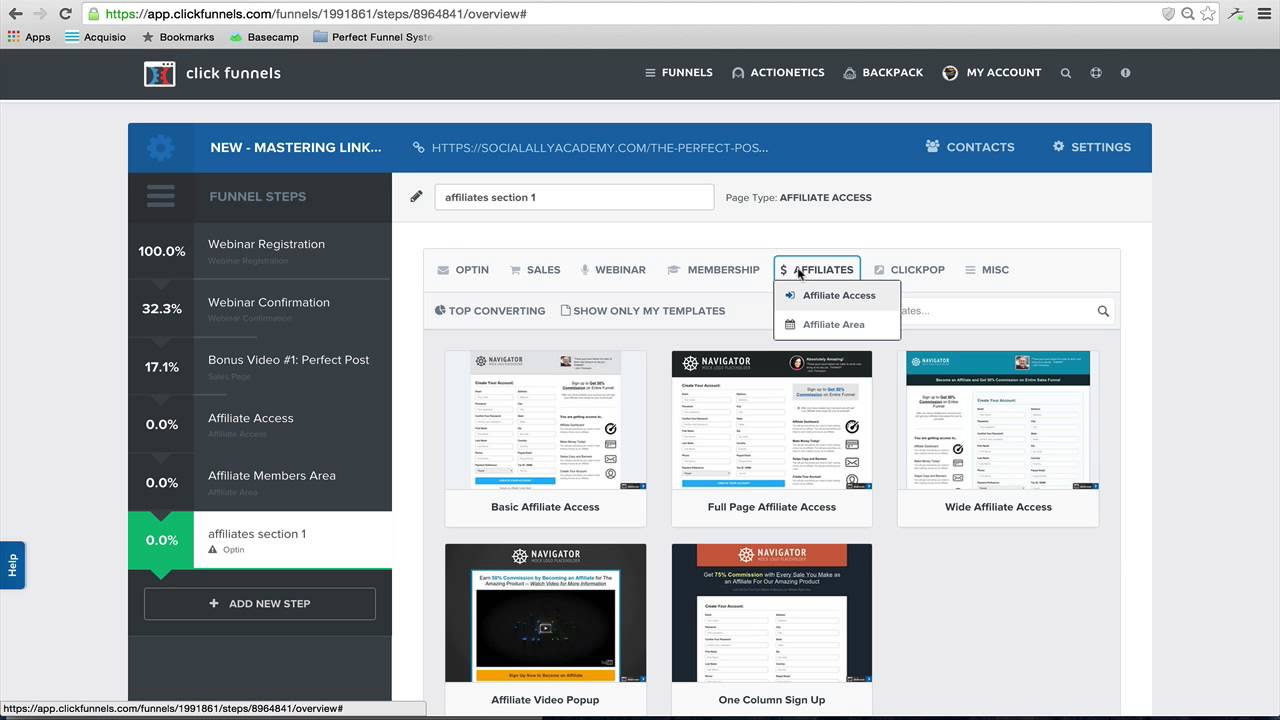The width and height of the screenshot is (1280, 720).
Task: Open the search magnifier in top navigation
Action: (x=1066, y=73)
